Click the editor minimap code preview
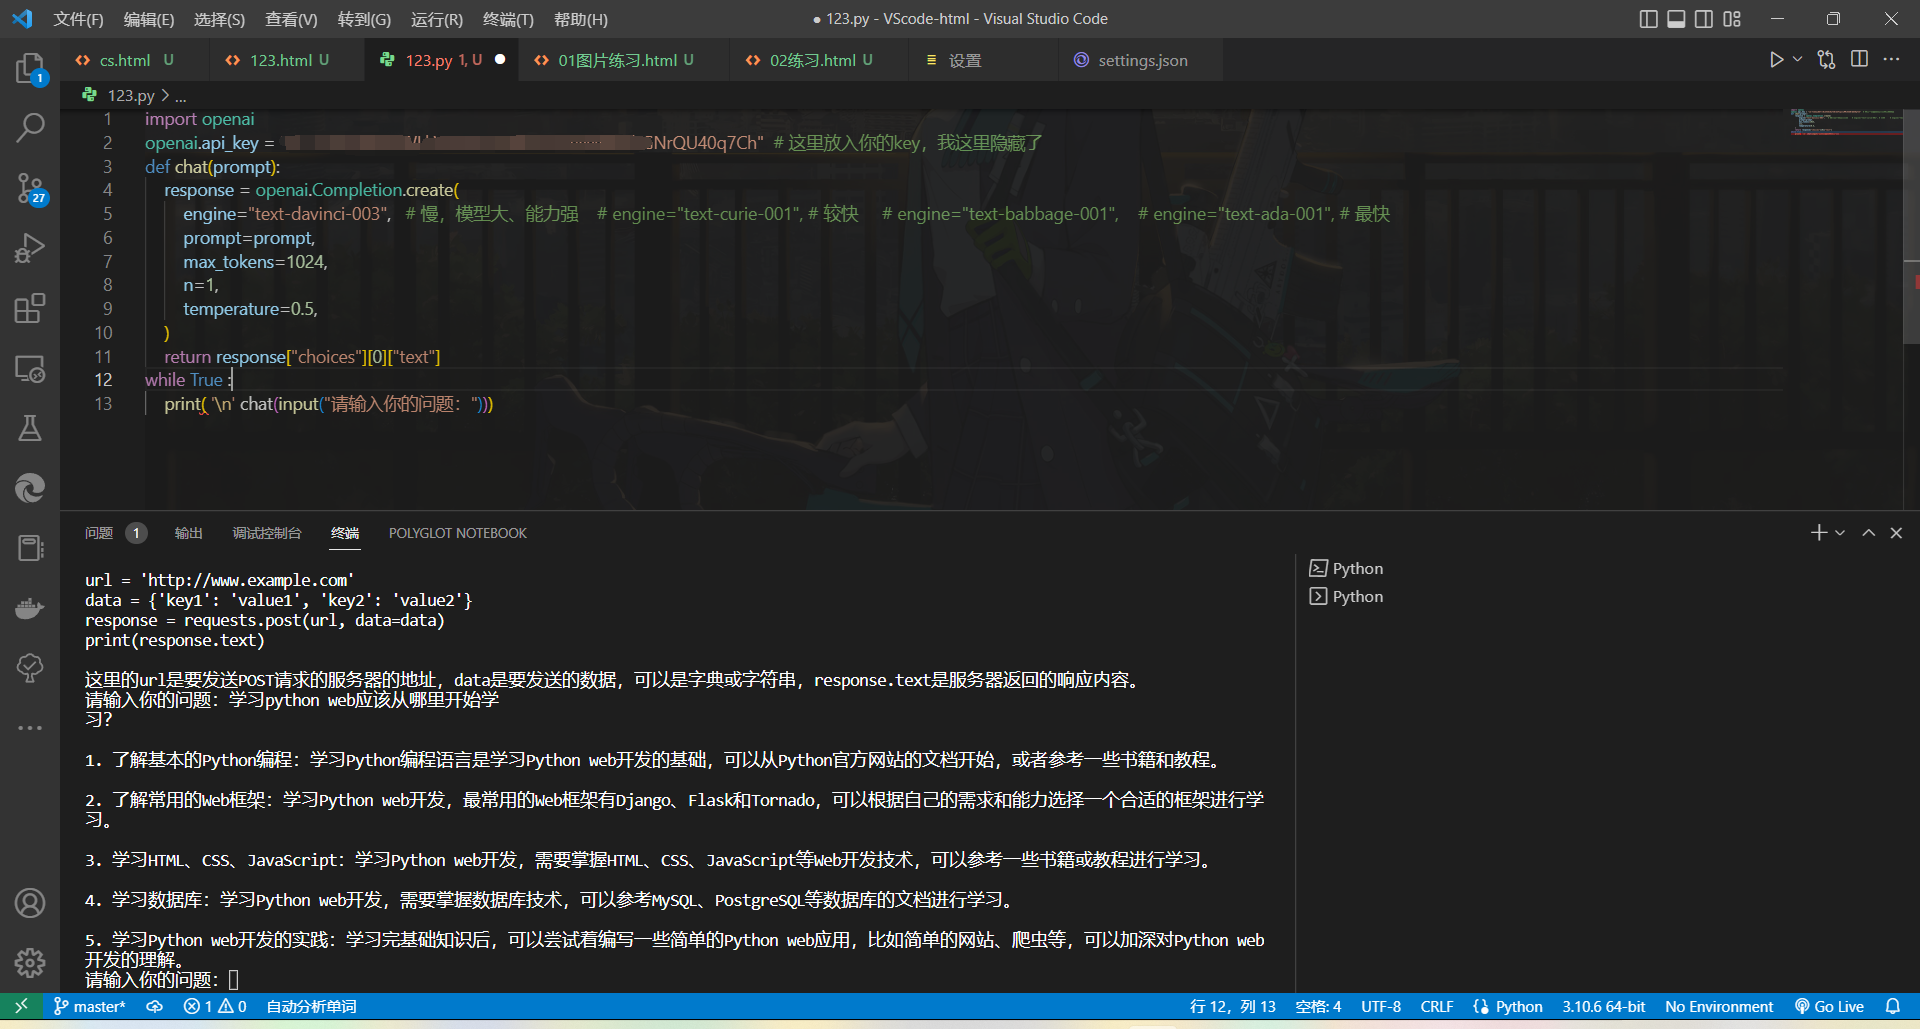Screen dimensions: 1920x1029 coord(1845,122)
